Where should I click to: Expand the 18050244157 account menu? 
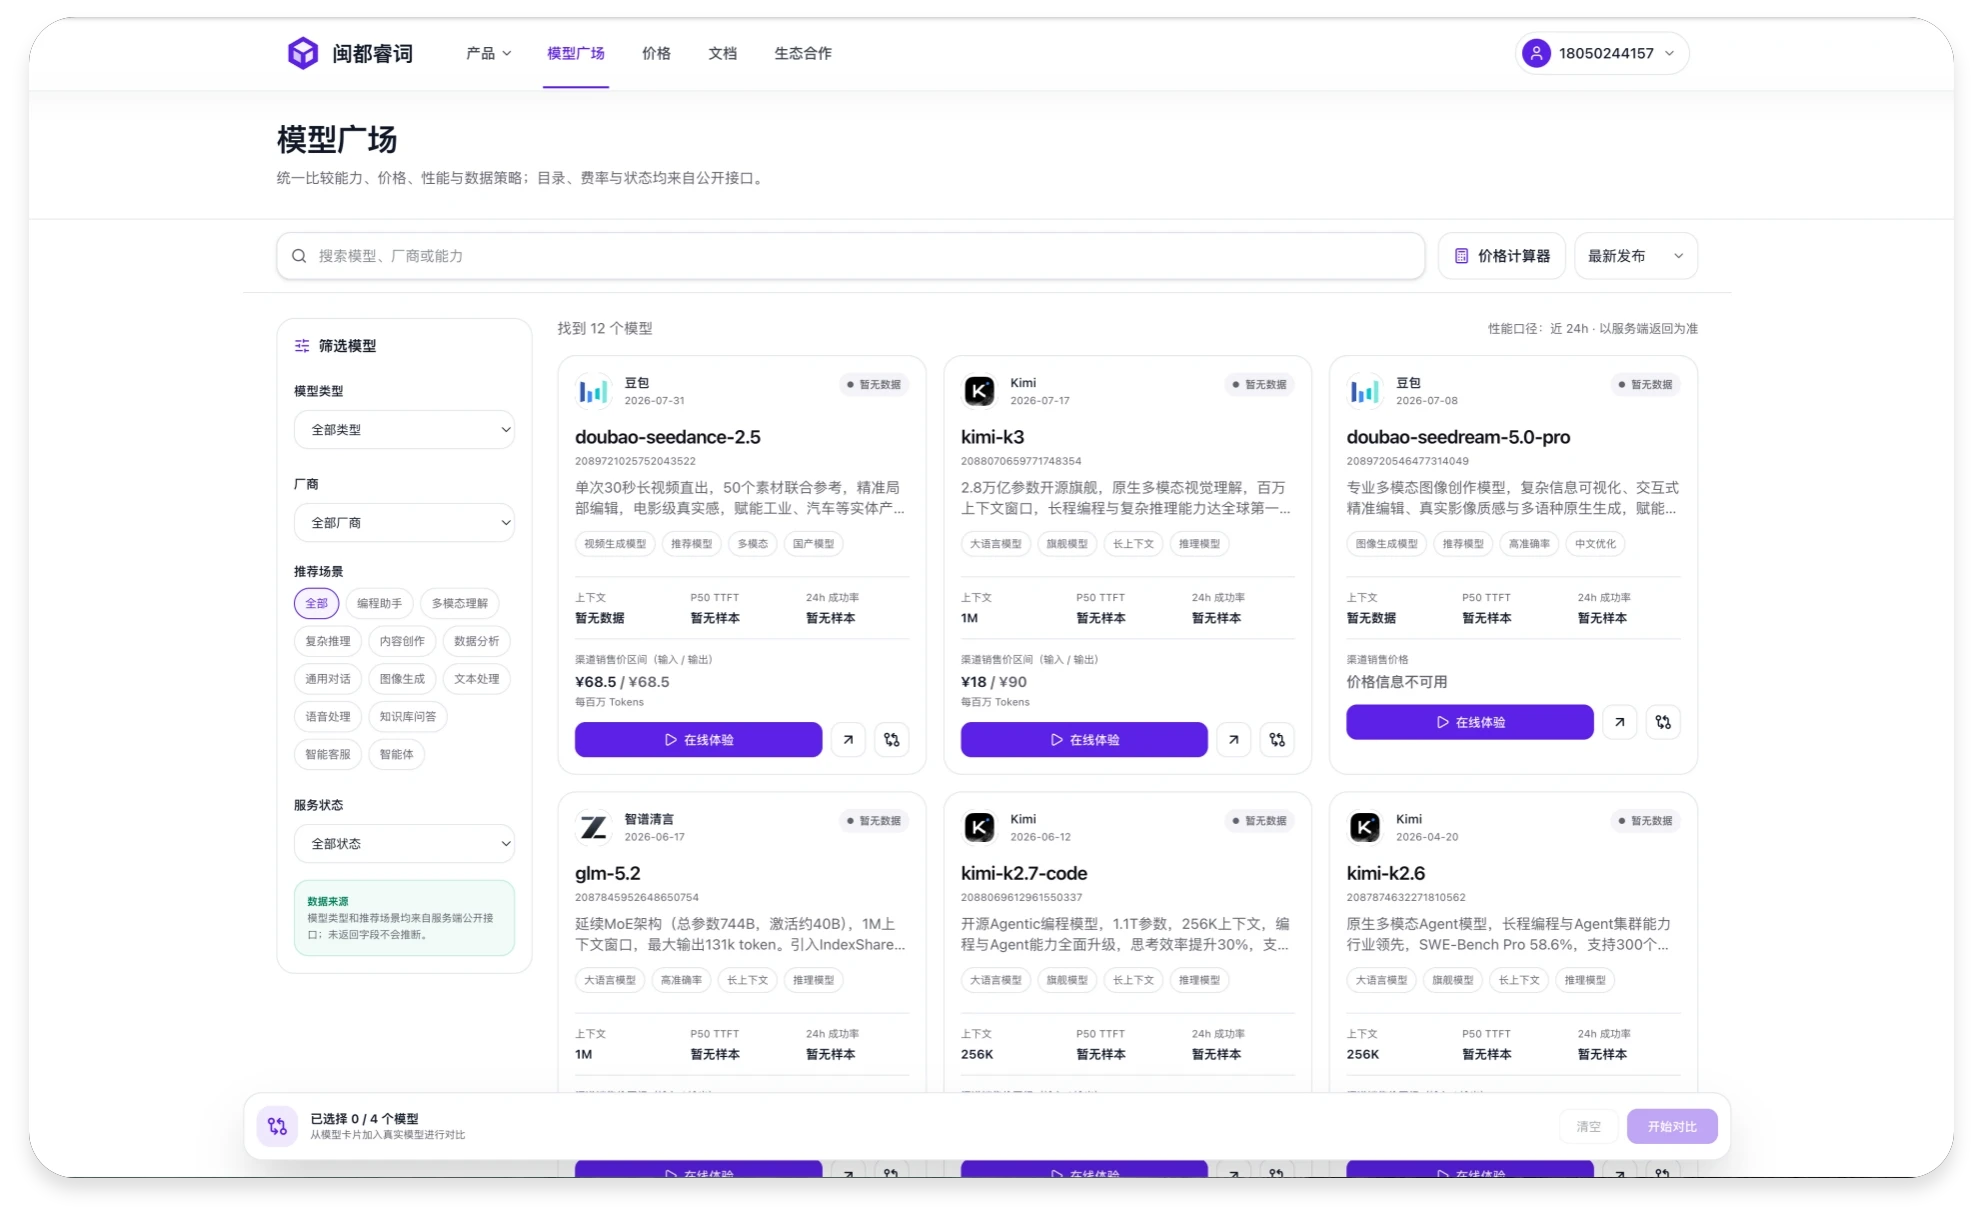click(1602, 53)
